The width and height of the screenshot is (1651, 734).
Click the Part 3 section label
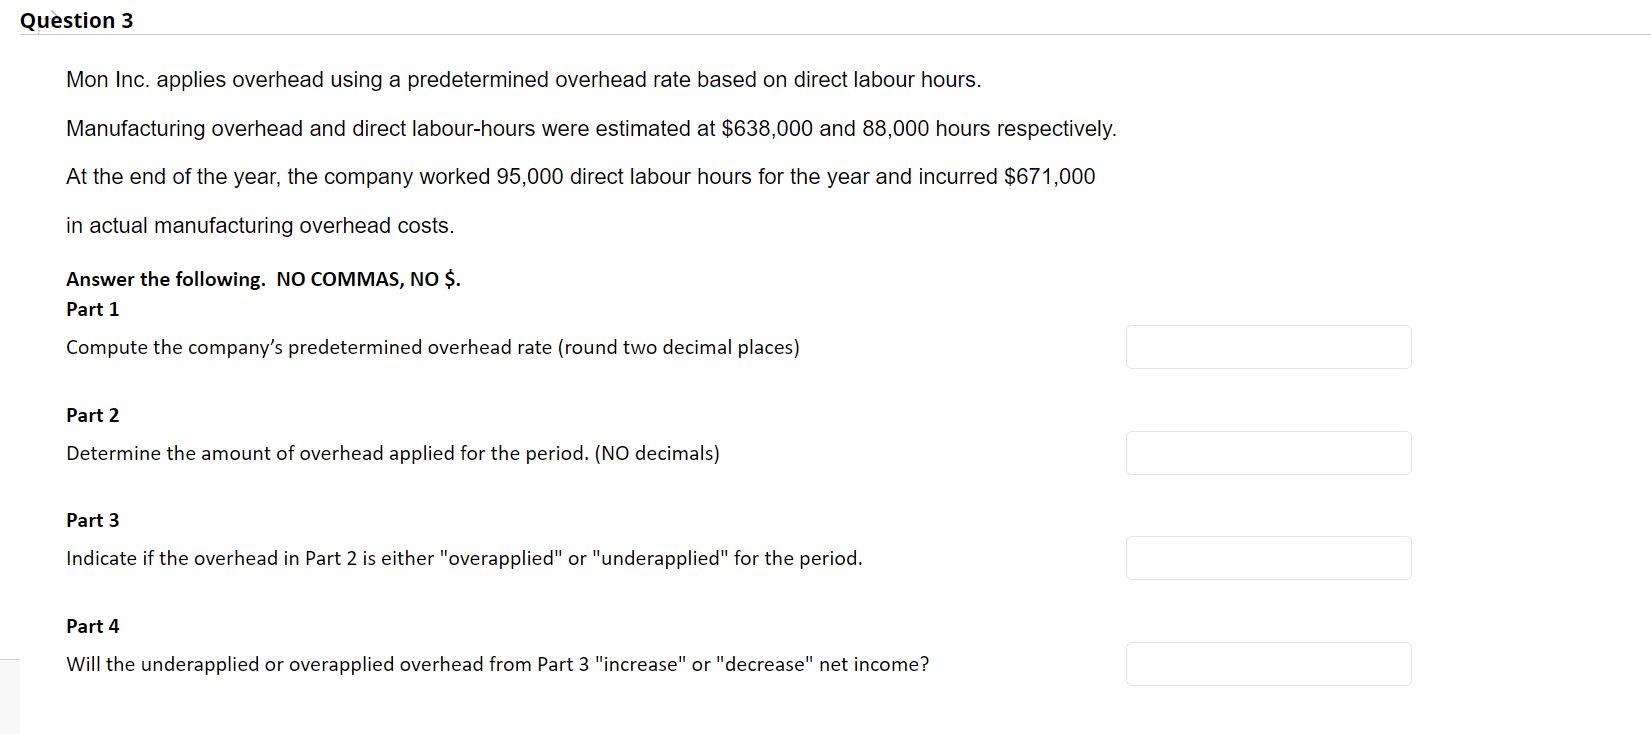click(x=91, y=520)
